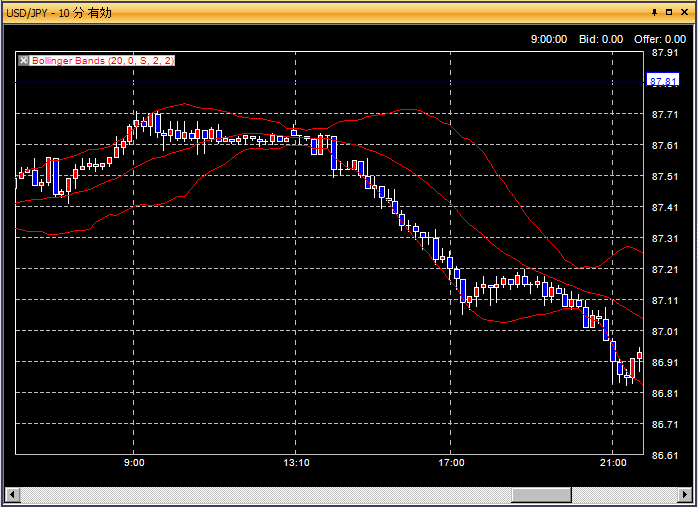Maximize the USD/JPY chart panel
The image size is (698, 507).
click(x=668, y=11)
